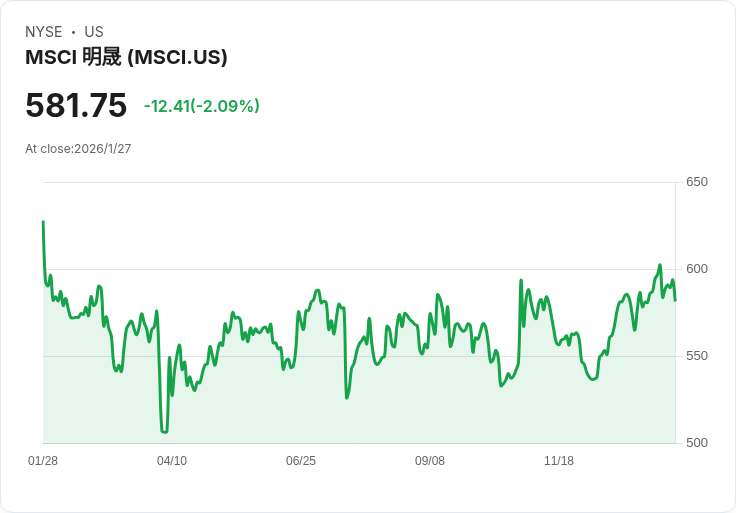This screenshot has height=513, width=736.
Task: Select the 600 y-axis label
Action: click(x=696, y=269)
